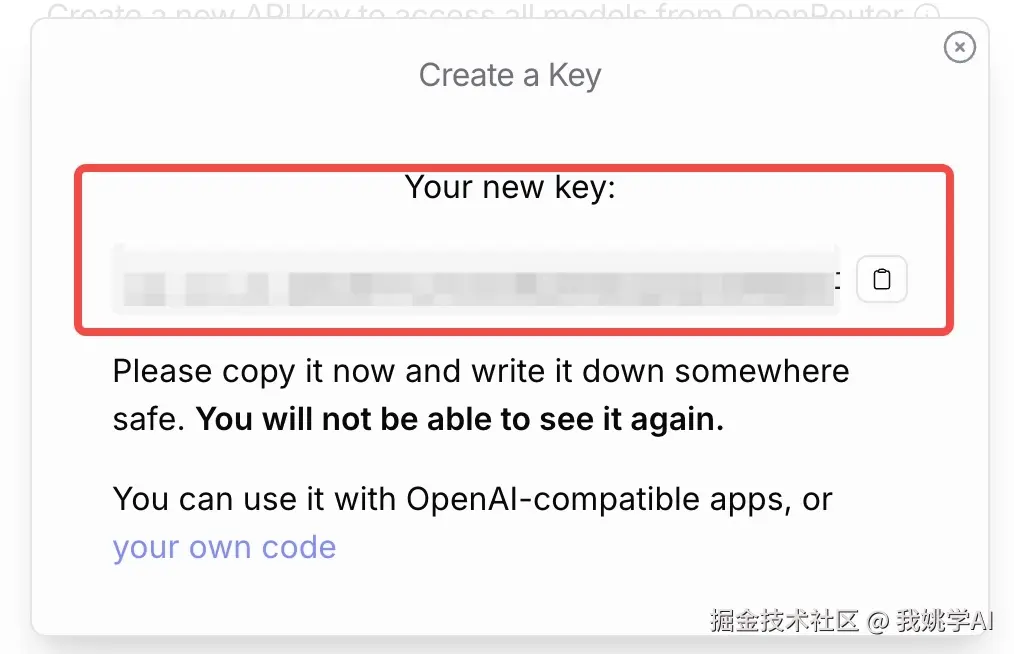
Task: Click the "Please copy it now" sentence
Action: [x=260, y=371]
